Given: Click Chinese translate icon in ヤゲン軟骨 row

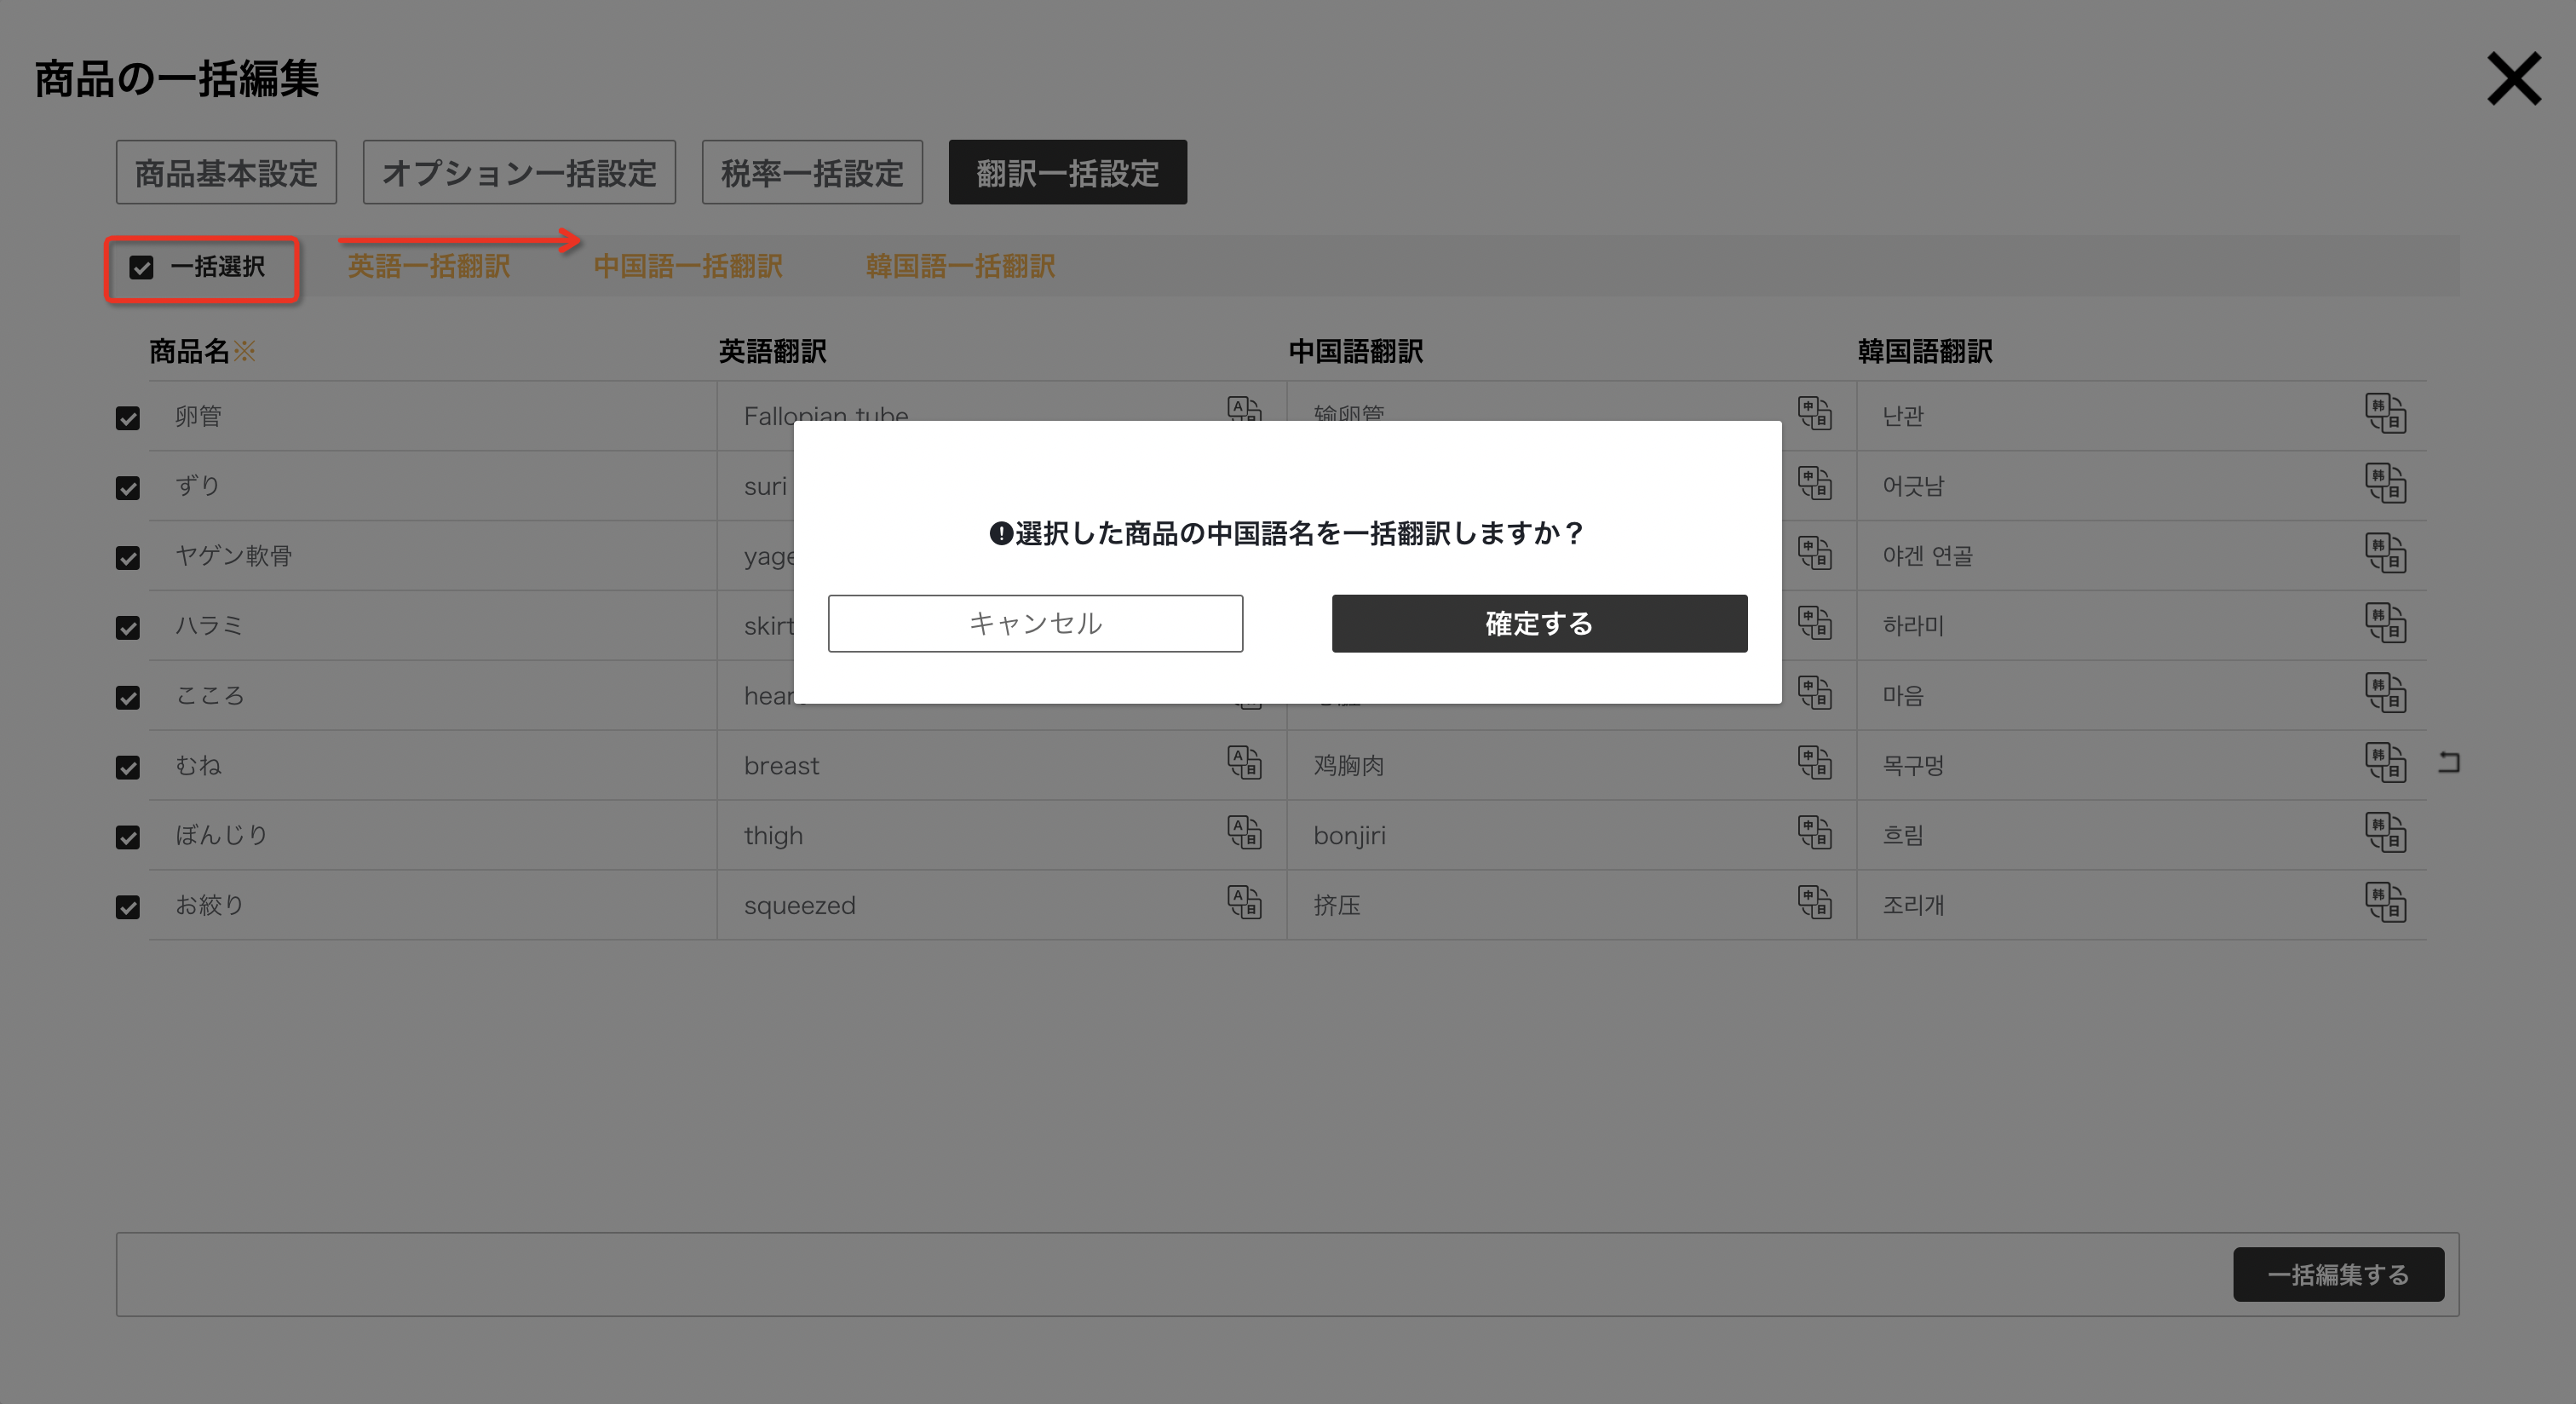Looking at the screenshot, I should (1814, 553).
